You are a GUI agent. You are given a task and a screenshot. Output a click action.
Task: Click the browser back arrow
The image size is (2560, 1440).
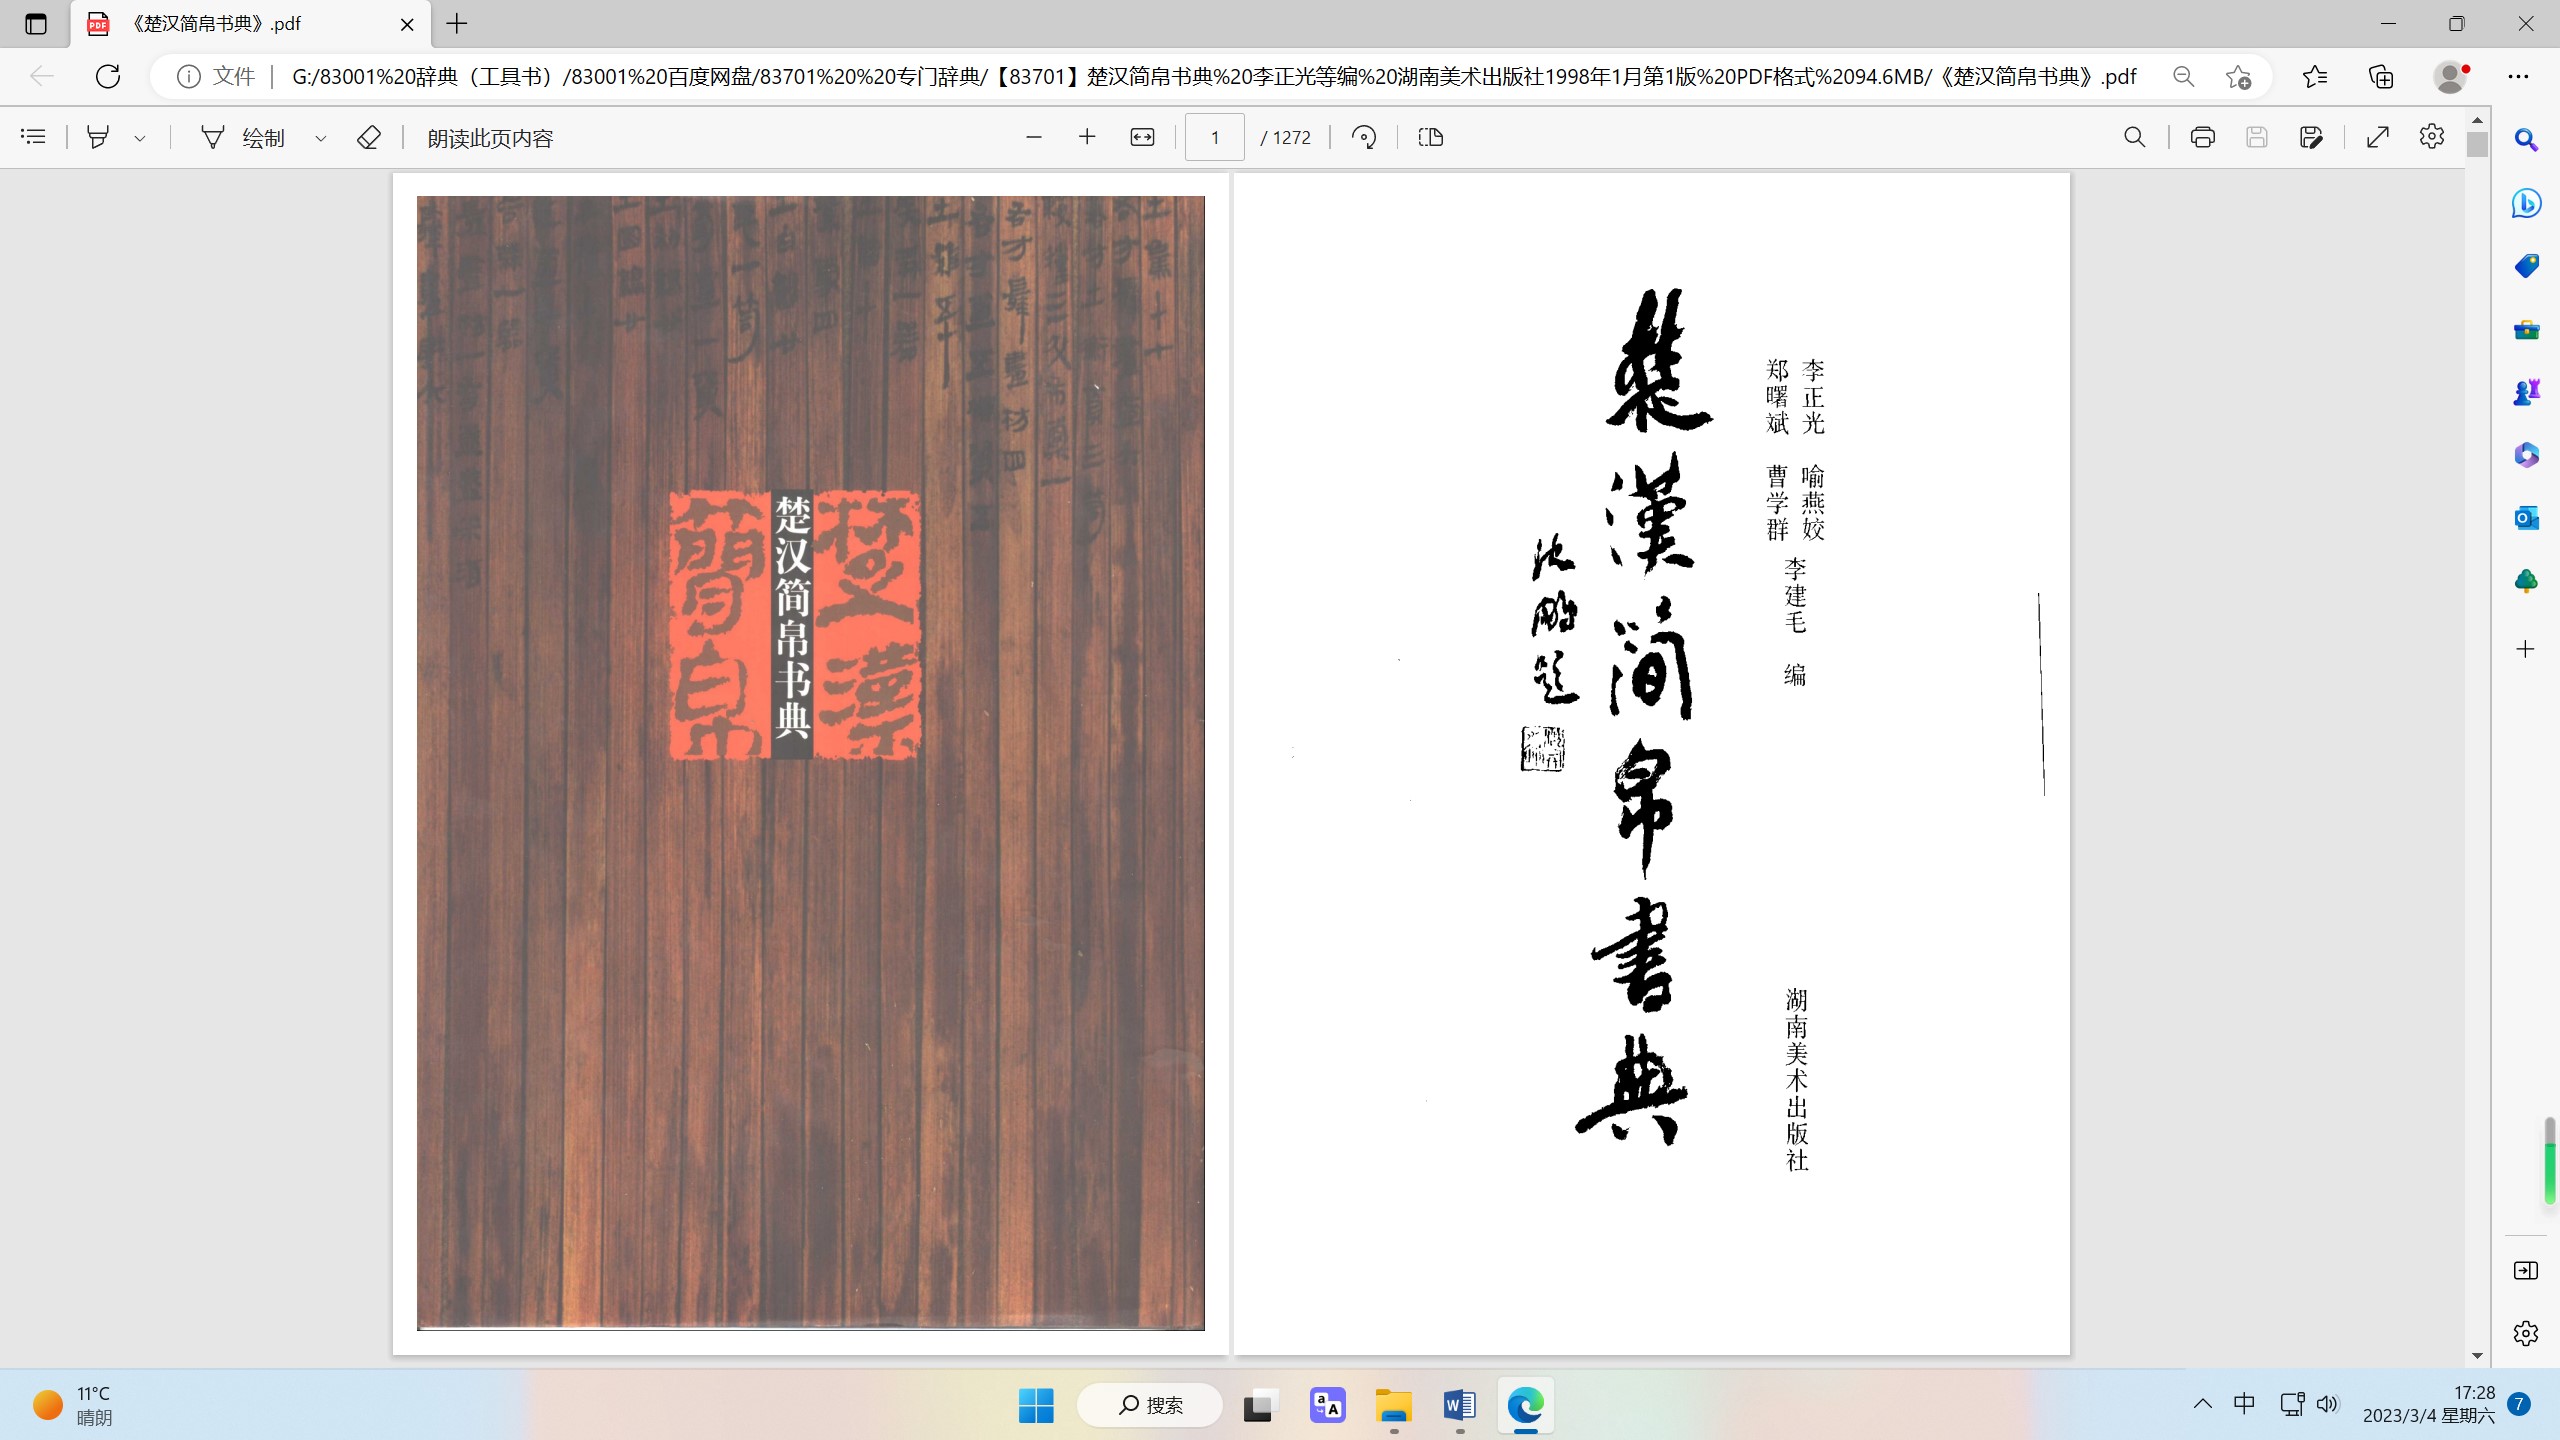[x=41, y=76]
